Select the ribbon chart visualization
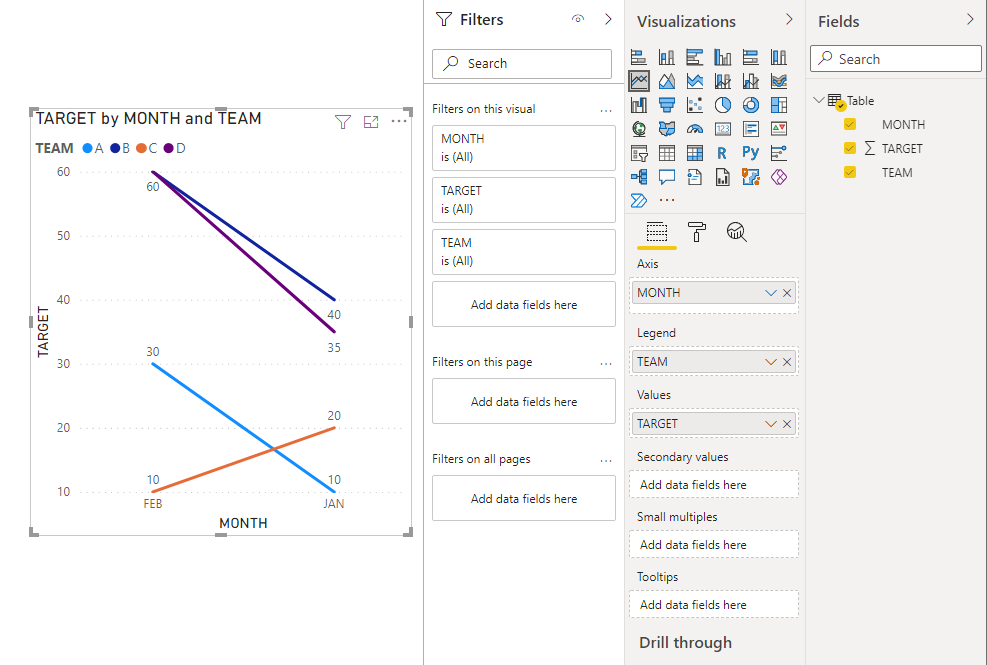The image size is (987, 665). click(779, 81)
